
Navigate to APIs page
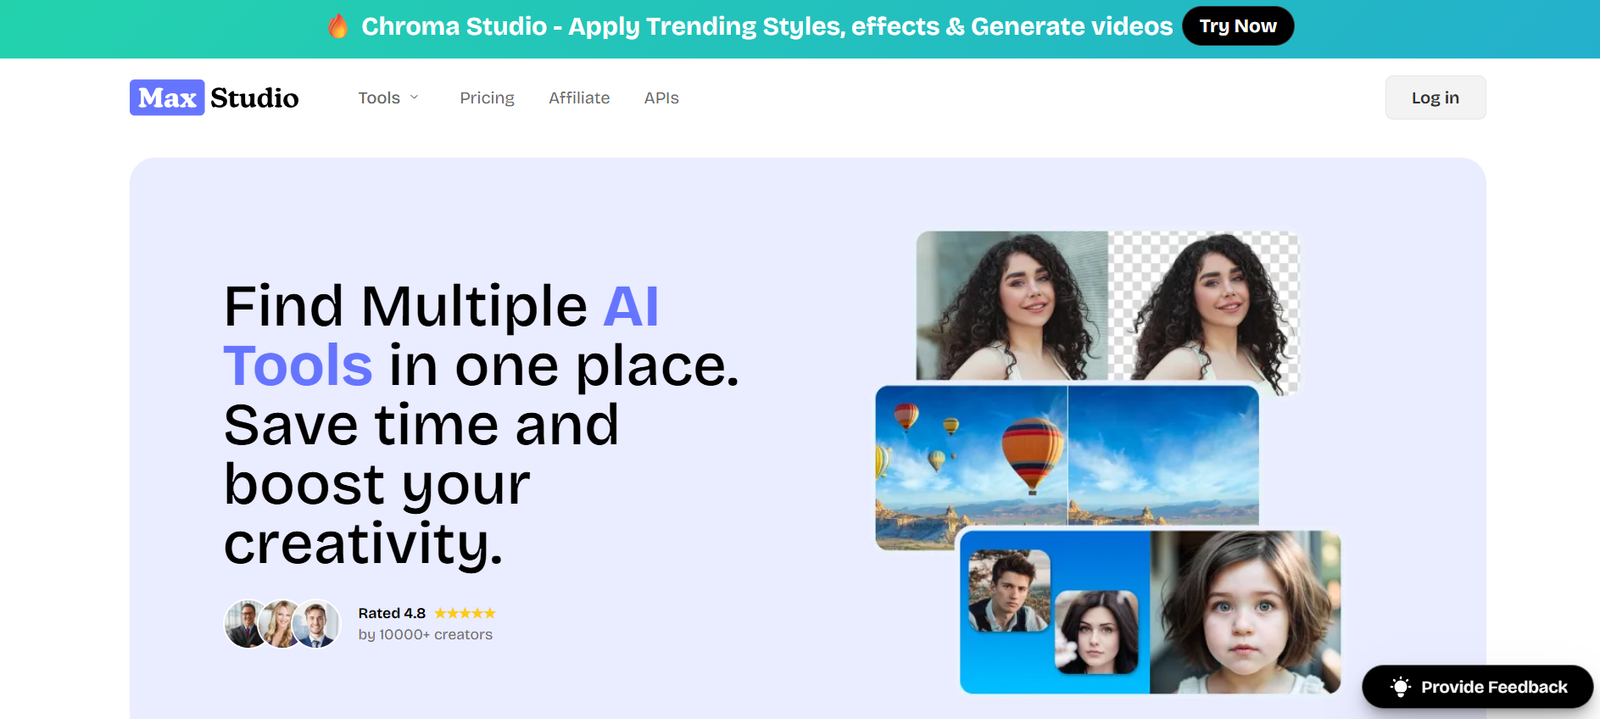661,98
